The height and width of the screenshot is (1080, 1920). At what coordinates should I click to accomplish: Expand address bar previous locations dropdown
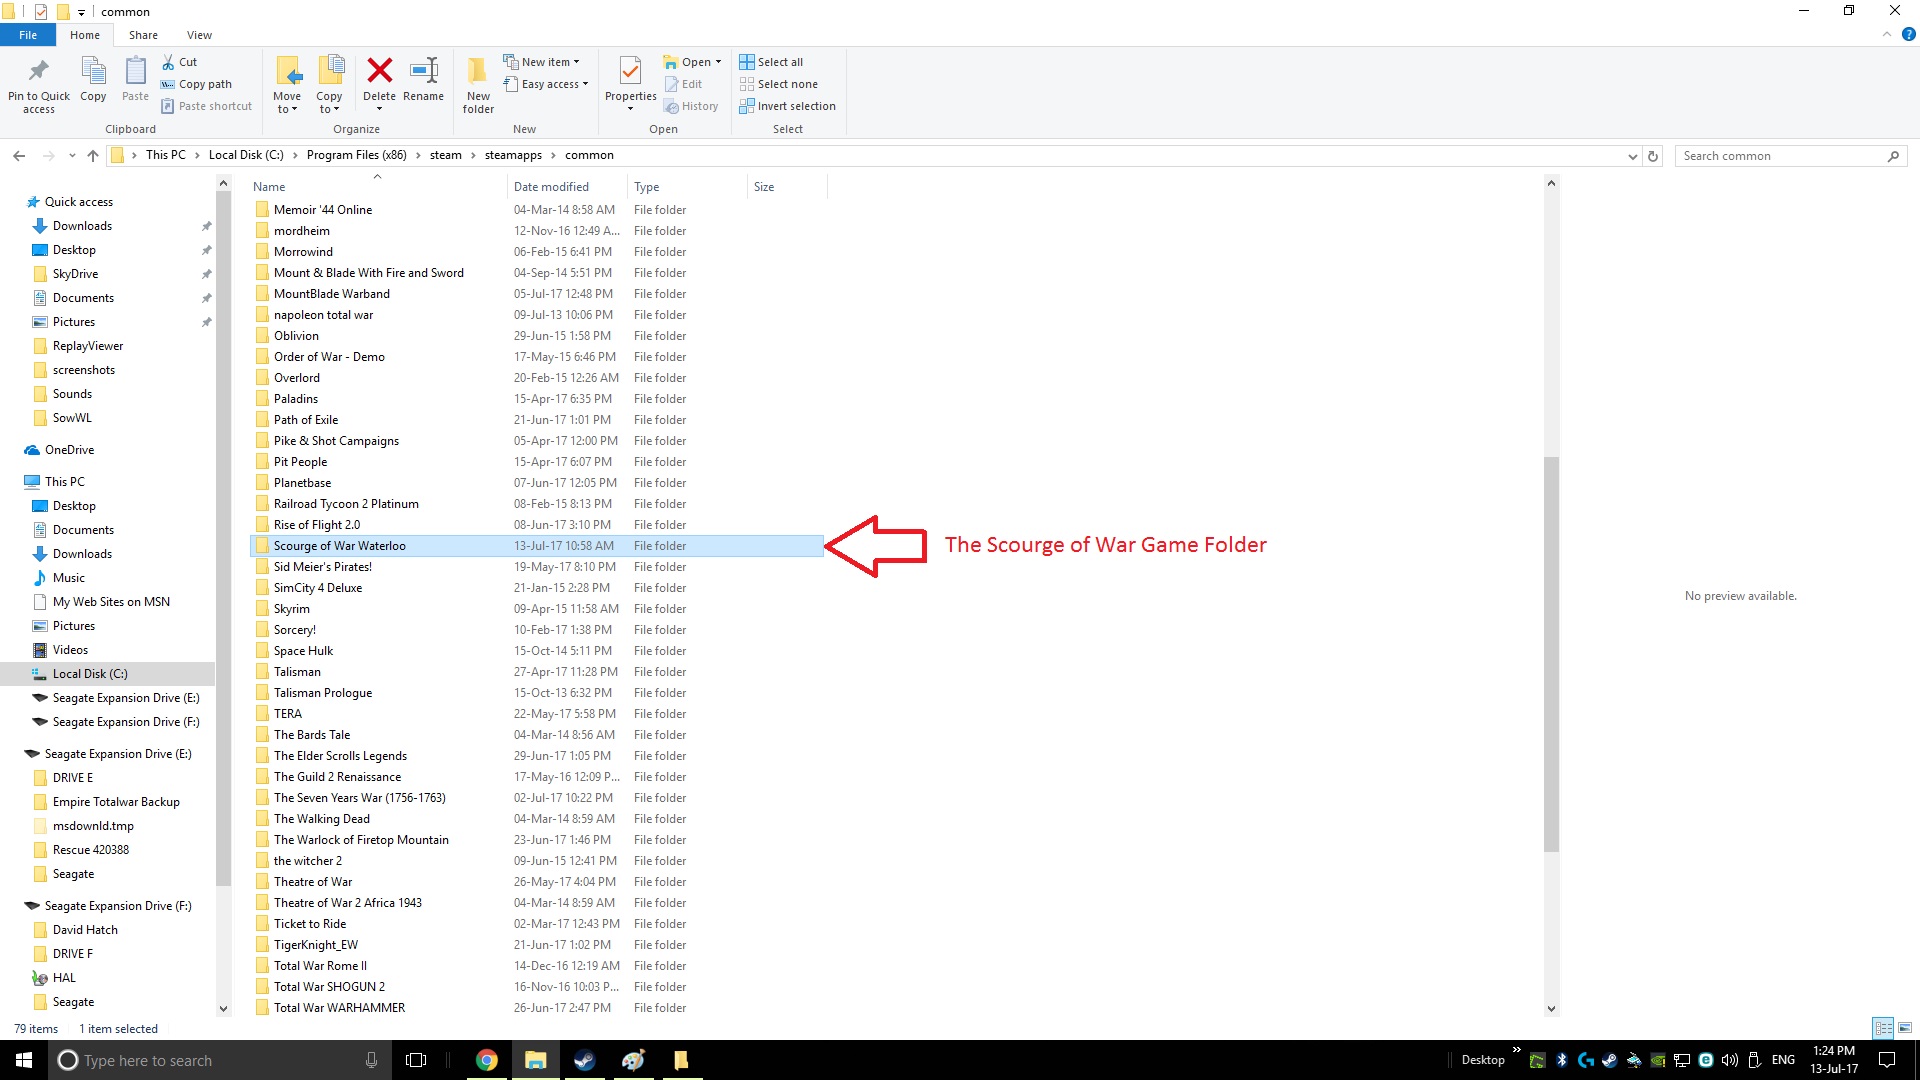pos(1633,156)
